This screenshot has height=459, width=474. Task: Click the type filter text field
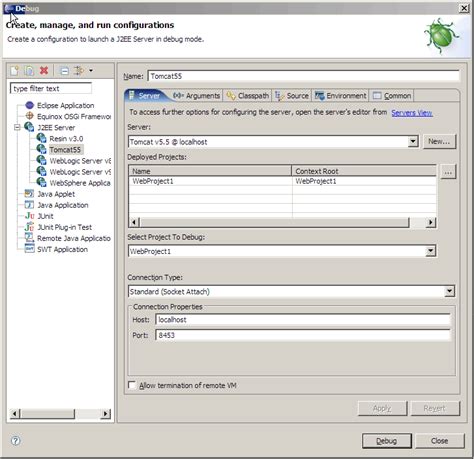point(51,88)
